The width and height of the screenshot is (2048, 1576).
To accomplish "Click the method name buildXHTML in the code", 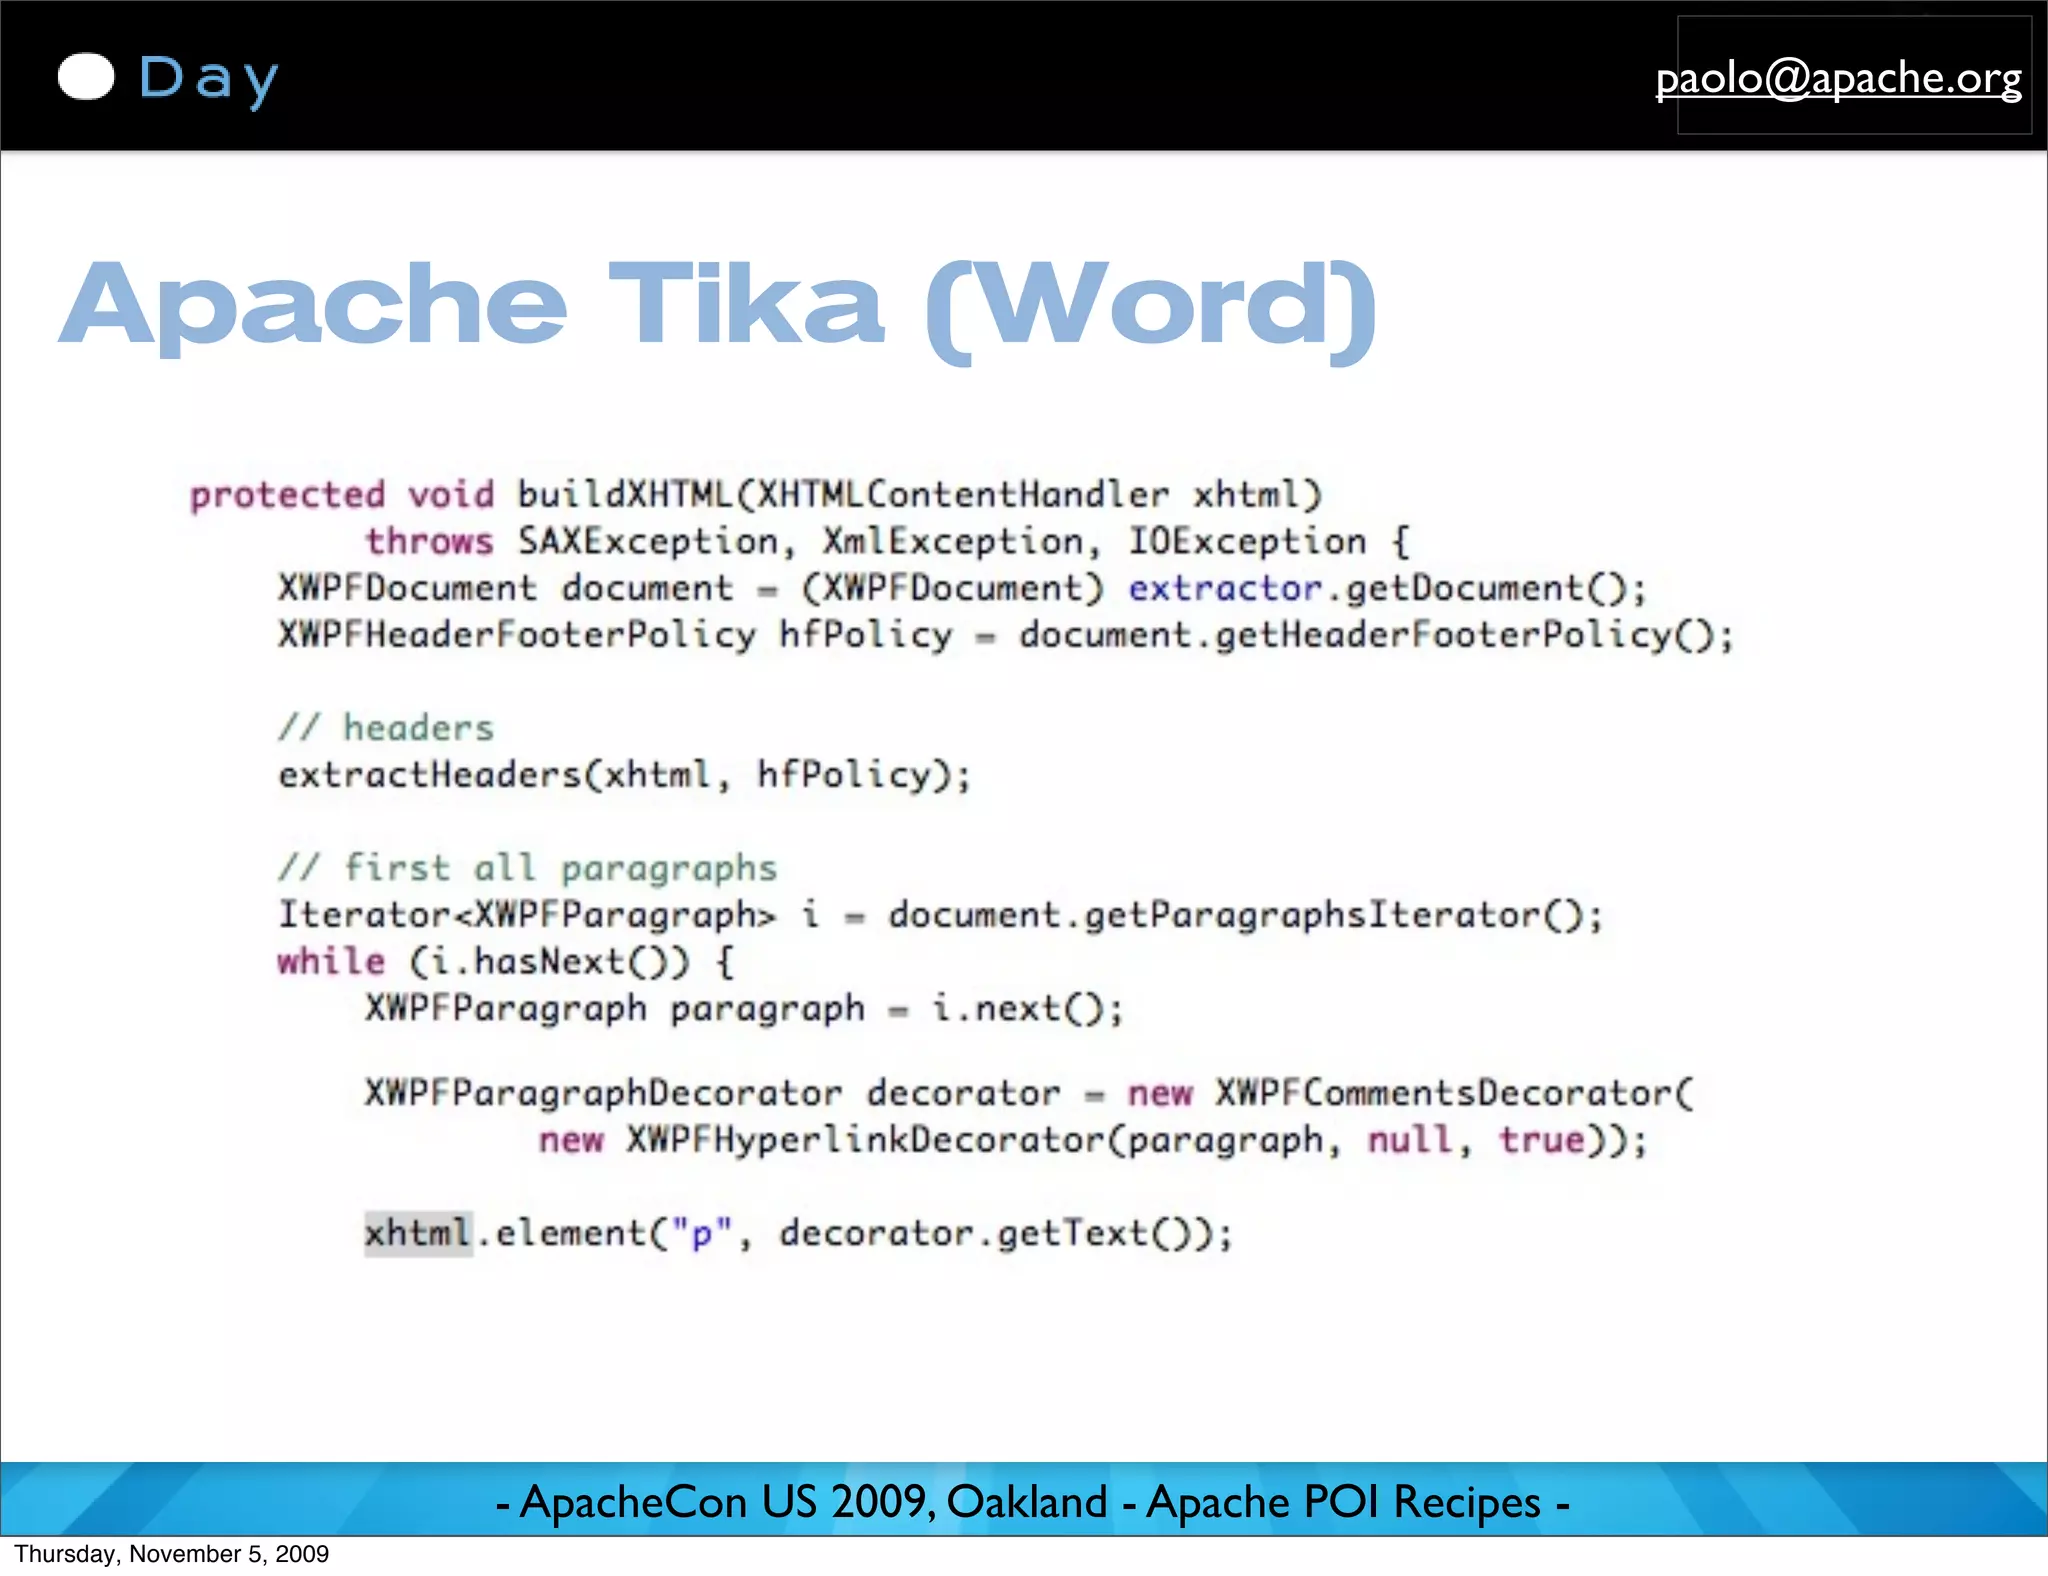I will click(x=625, y=494).
